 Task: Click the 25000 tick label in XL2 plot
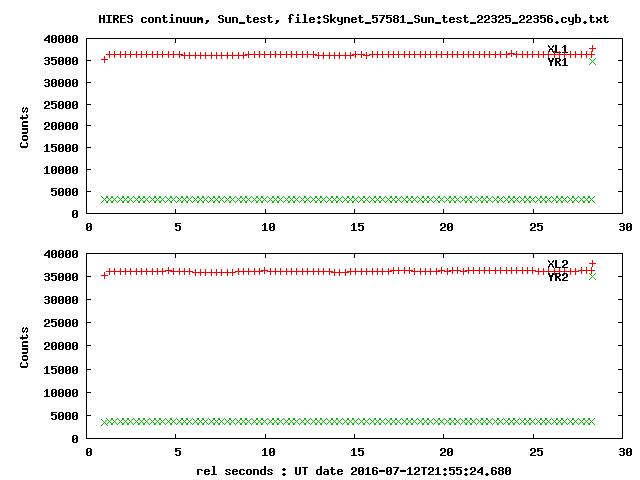click(x=61, y=323)
